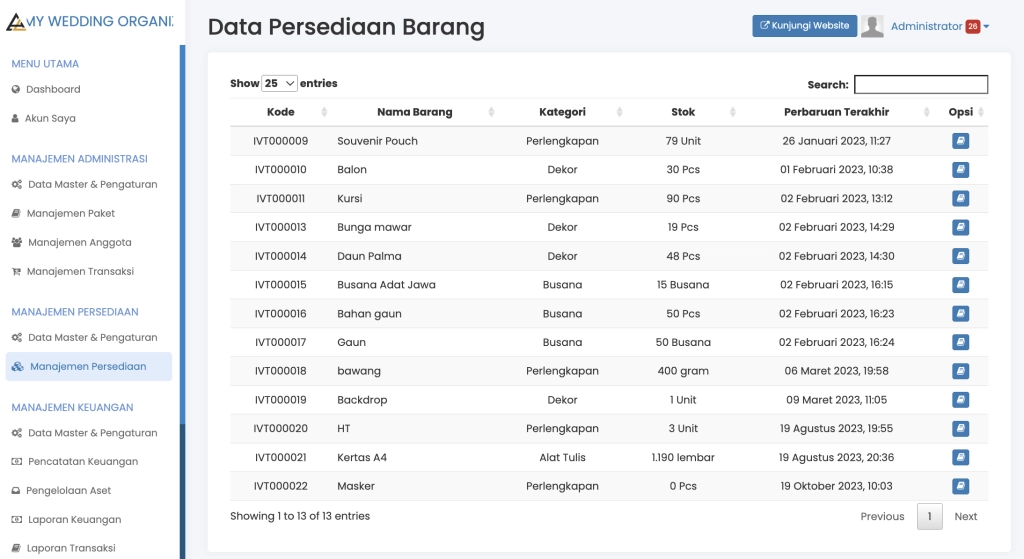Click the Next pagination button
Viewport: 1024px width, 559px height.
click(x=965, y=517)
